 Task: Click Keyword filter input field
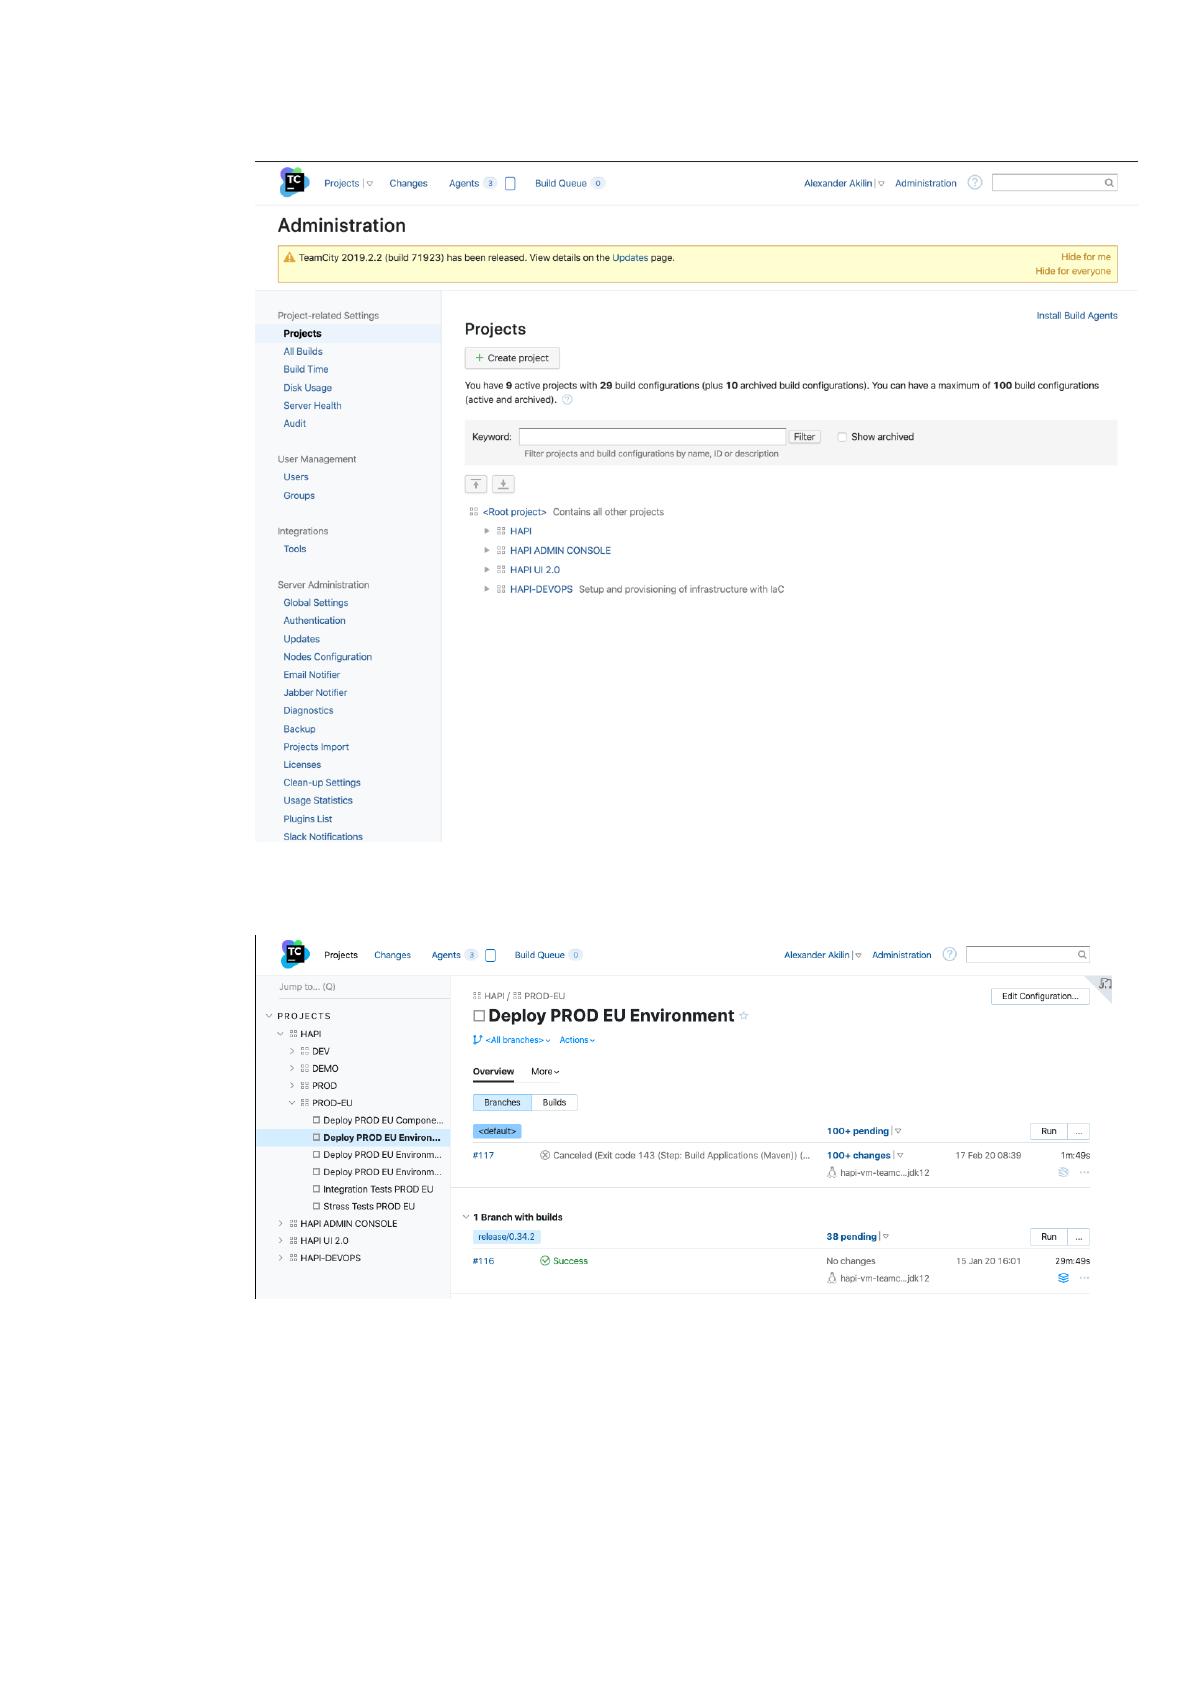[652, 437]
